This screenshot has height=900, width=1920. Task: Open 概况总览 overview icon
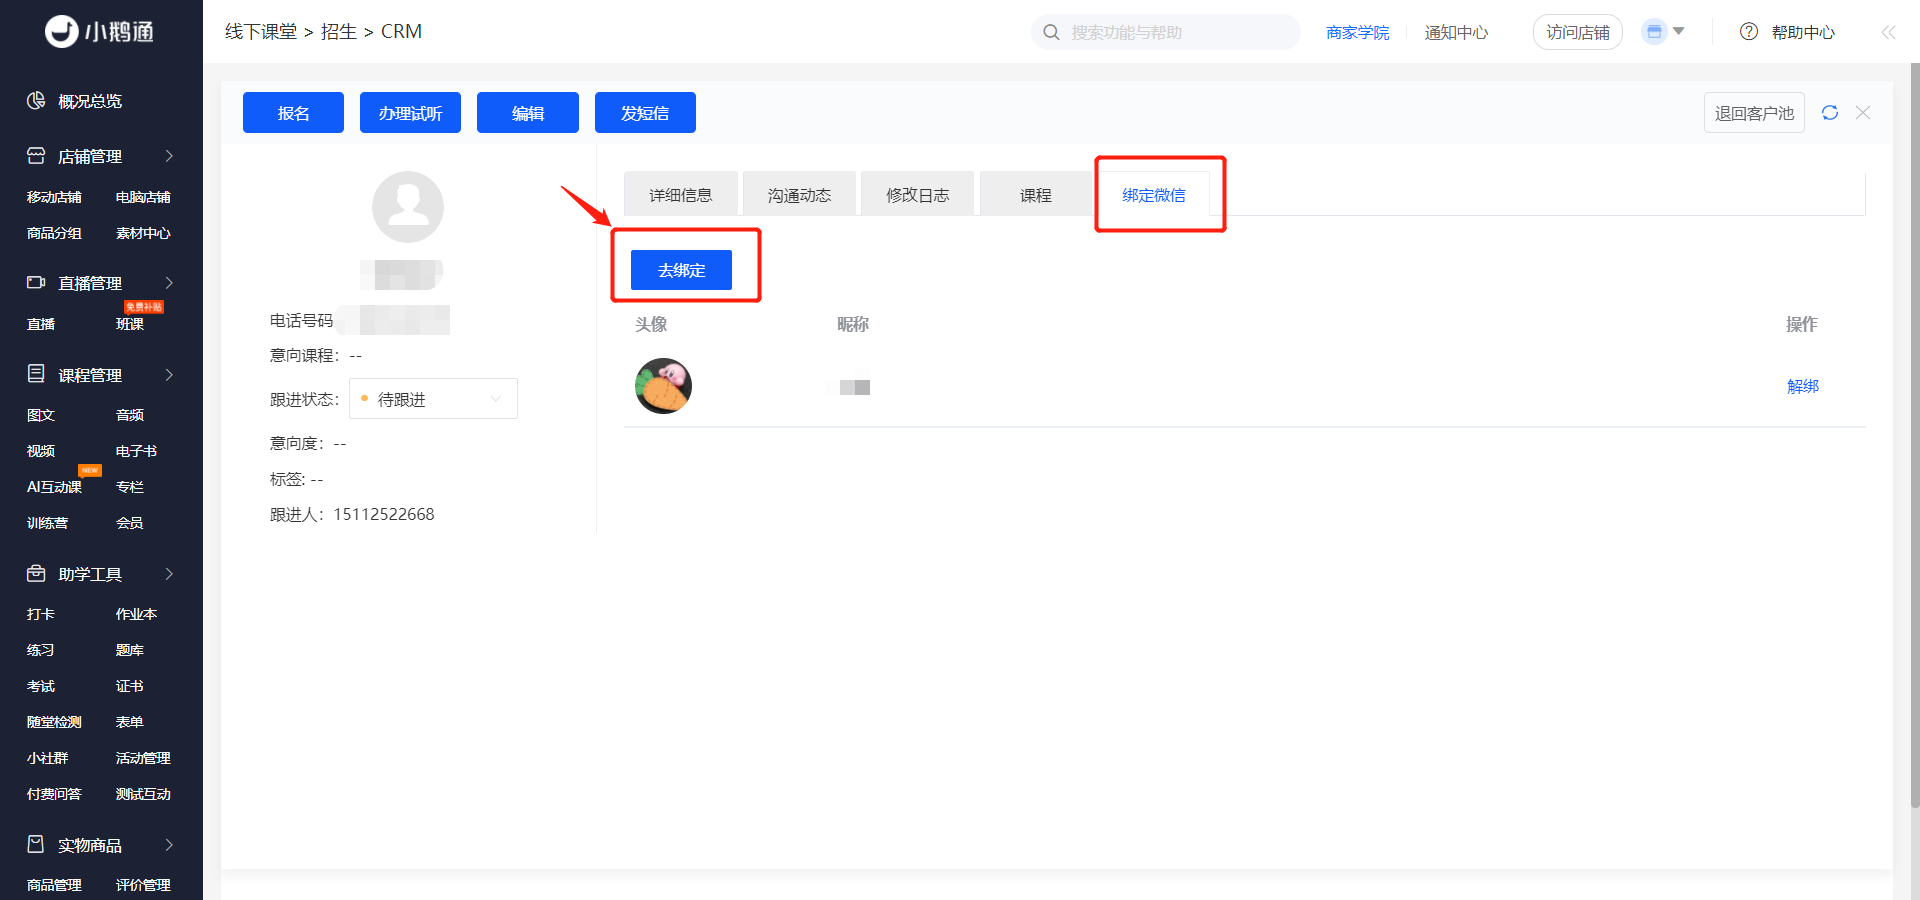tap(36, 101)
